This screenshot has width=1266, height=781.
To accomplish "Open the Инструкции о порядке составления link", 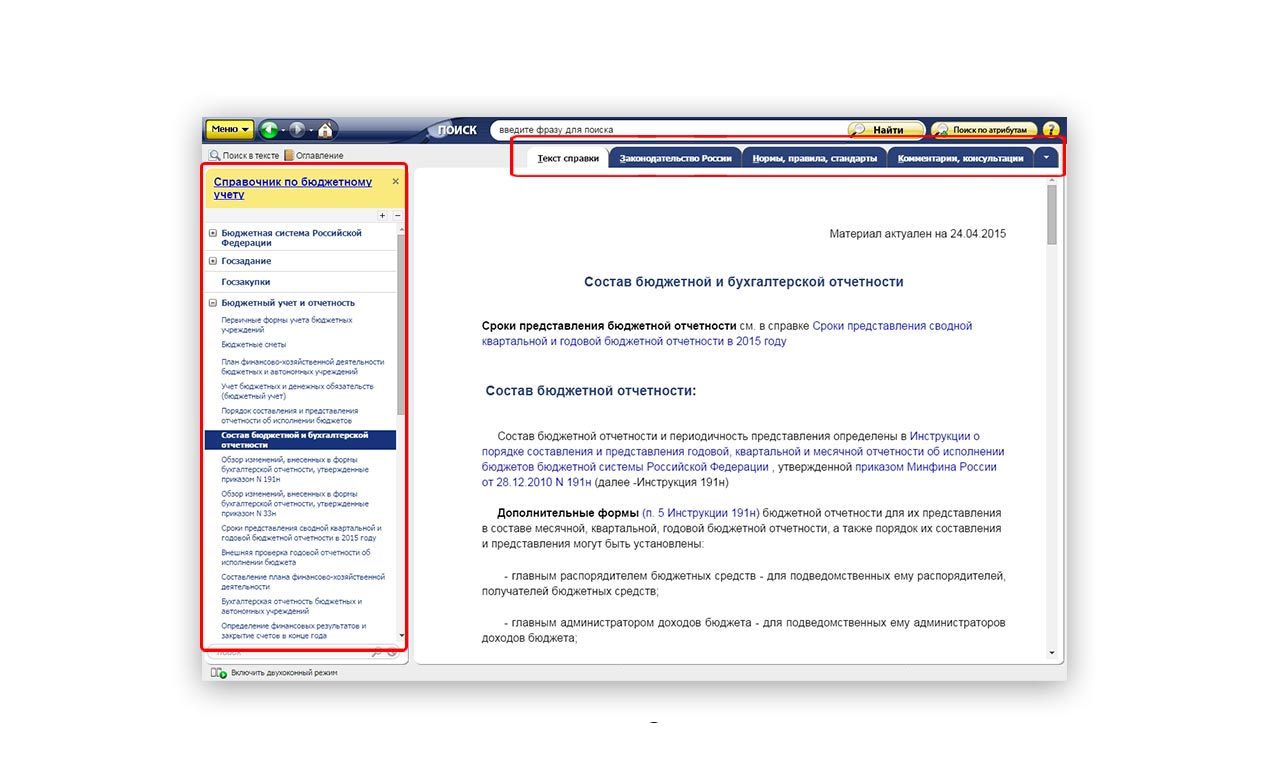I will click(x=743, y=451).
